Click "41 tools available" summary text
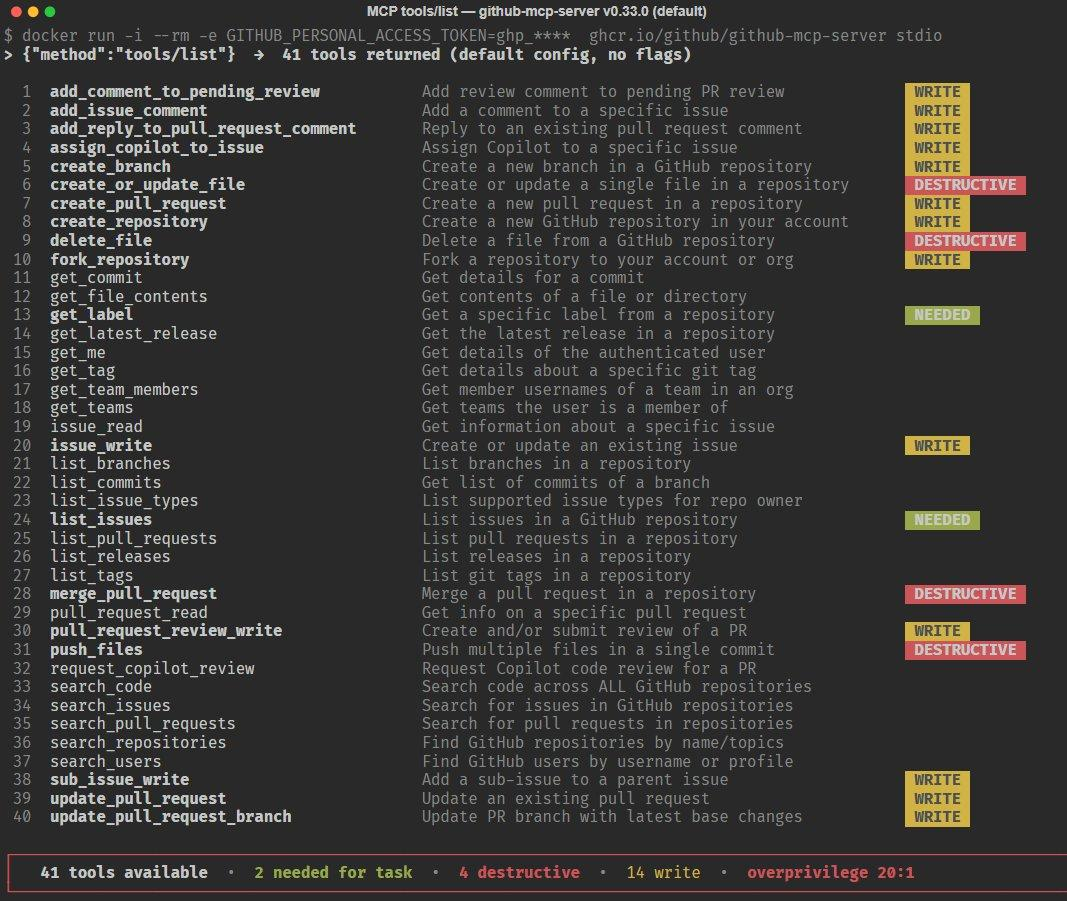 click(x=124, y=873)
